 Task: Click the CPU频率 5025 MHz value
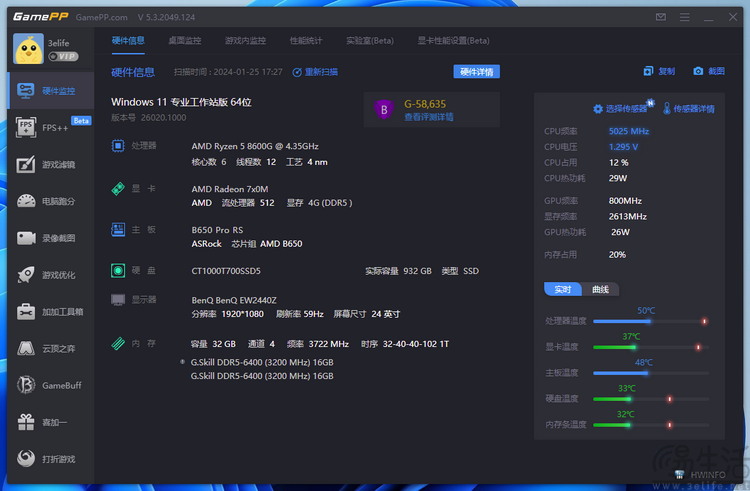(x=629, y=131)
